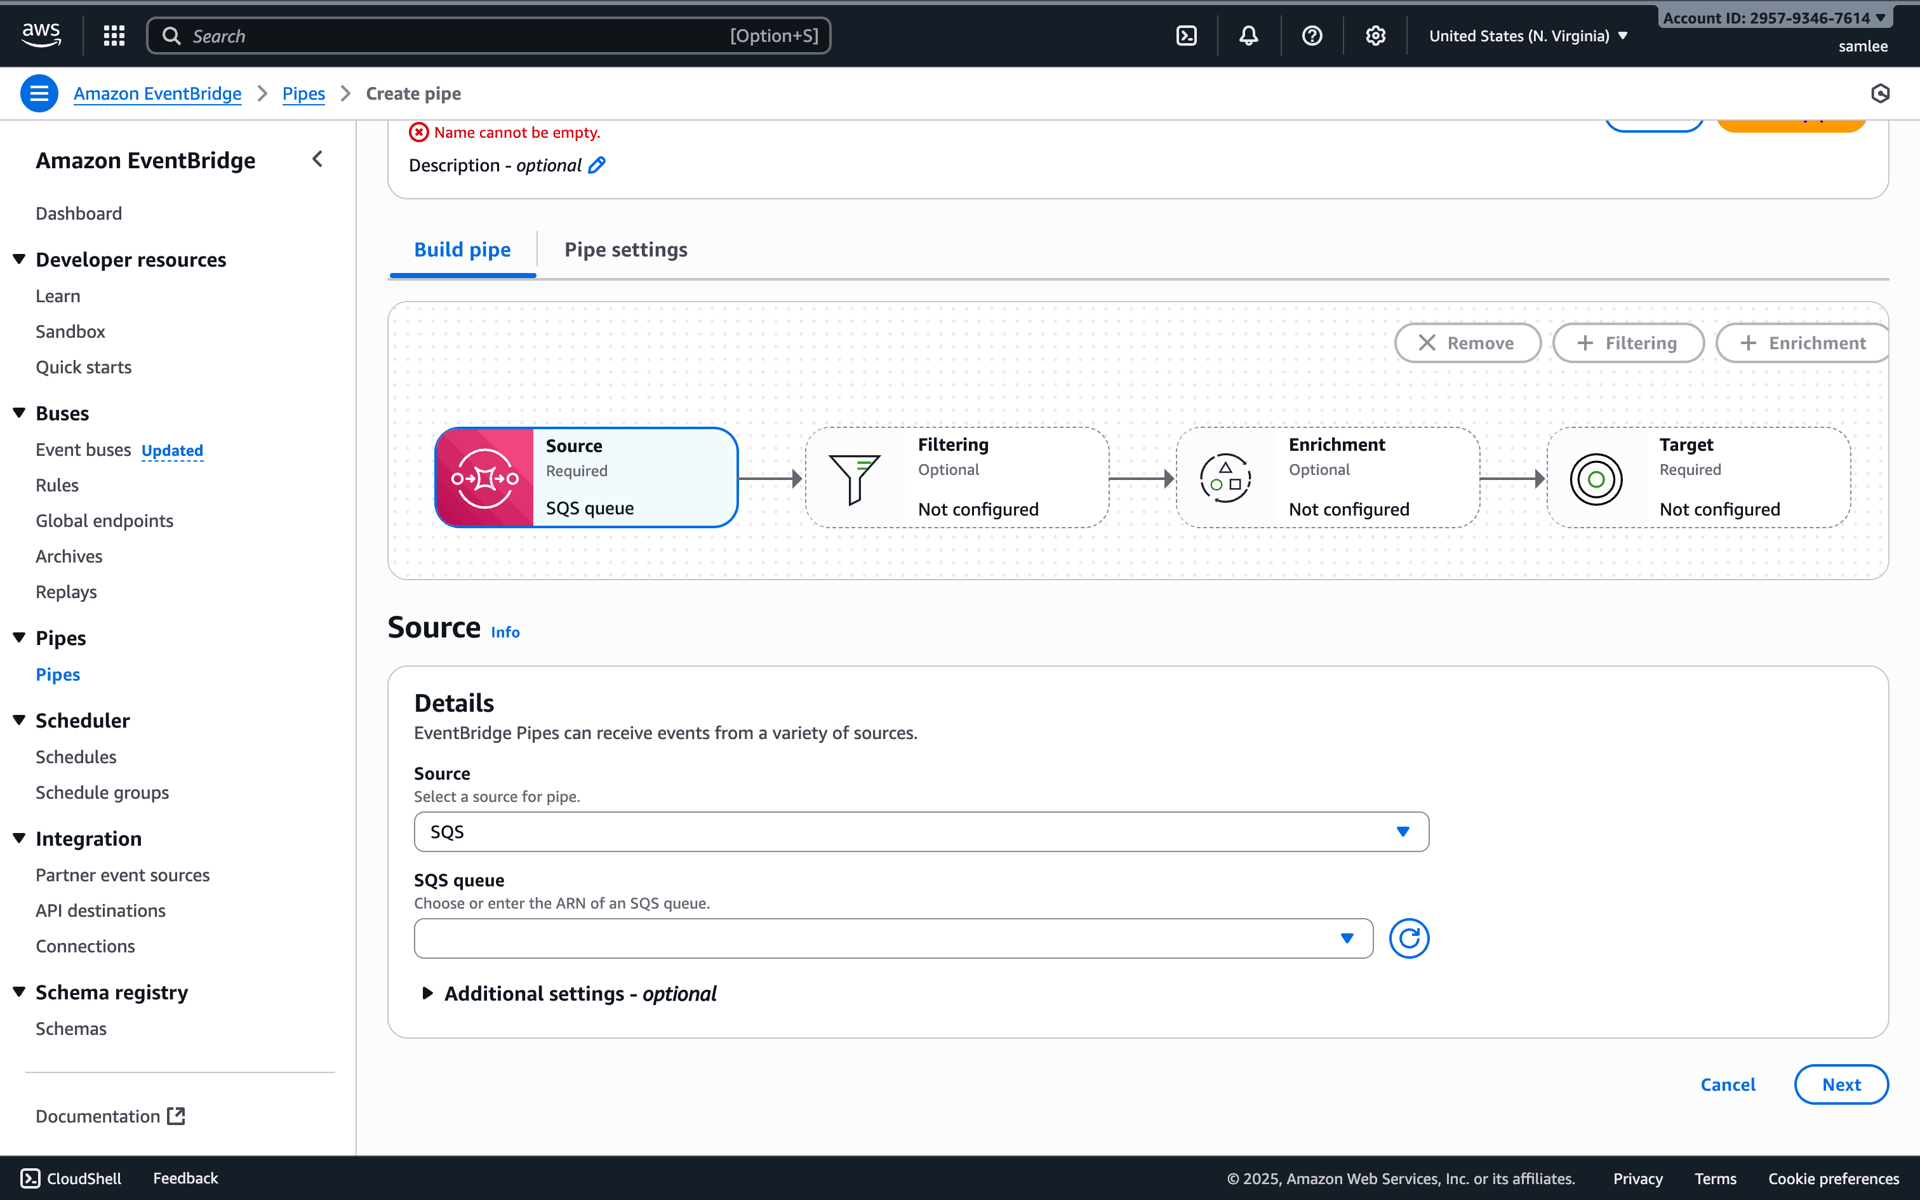Open the Account ID menu
This screenshot has height=1200, width=1920.
point(1774,18)
